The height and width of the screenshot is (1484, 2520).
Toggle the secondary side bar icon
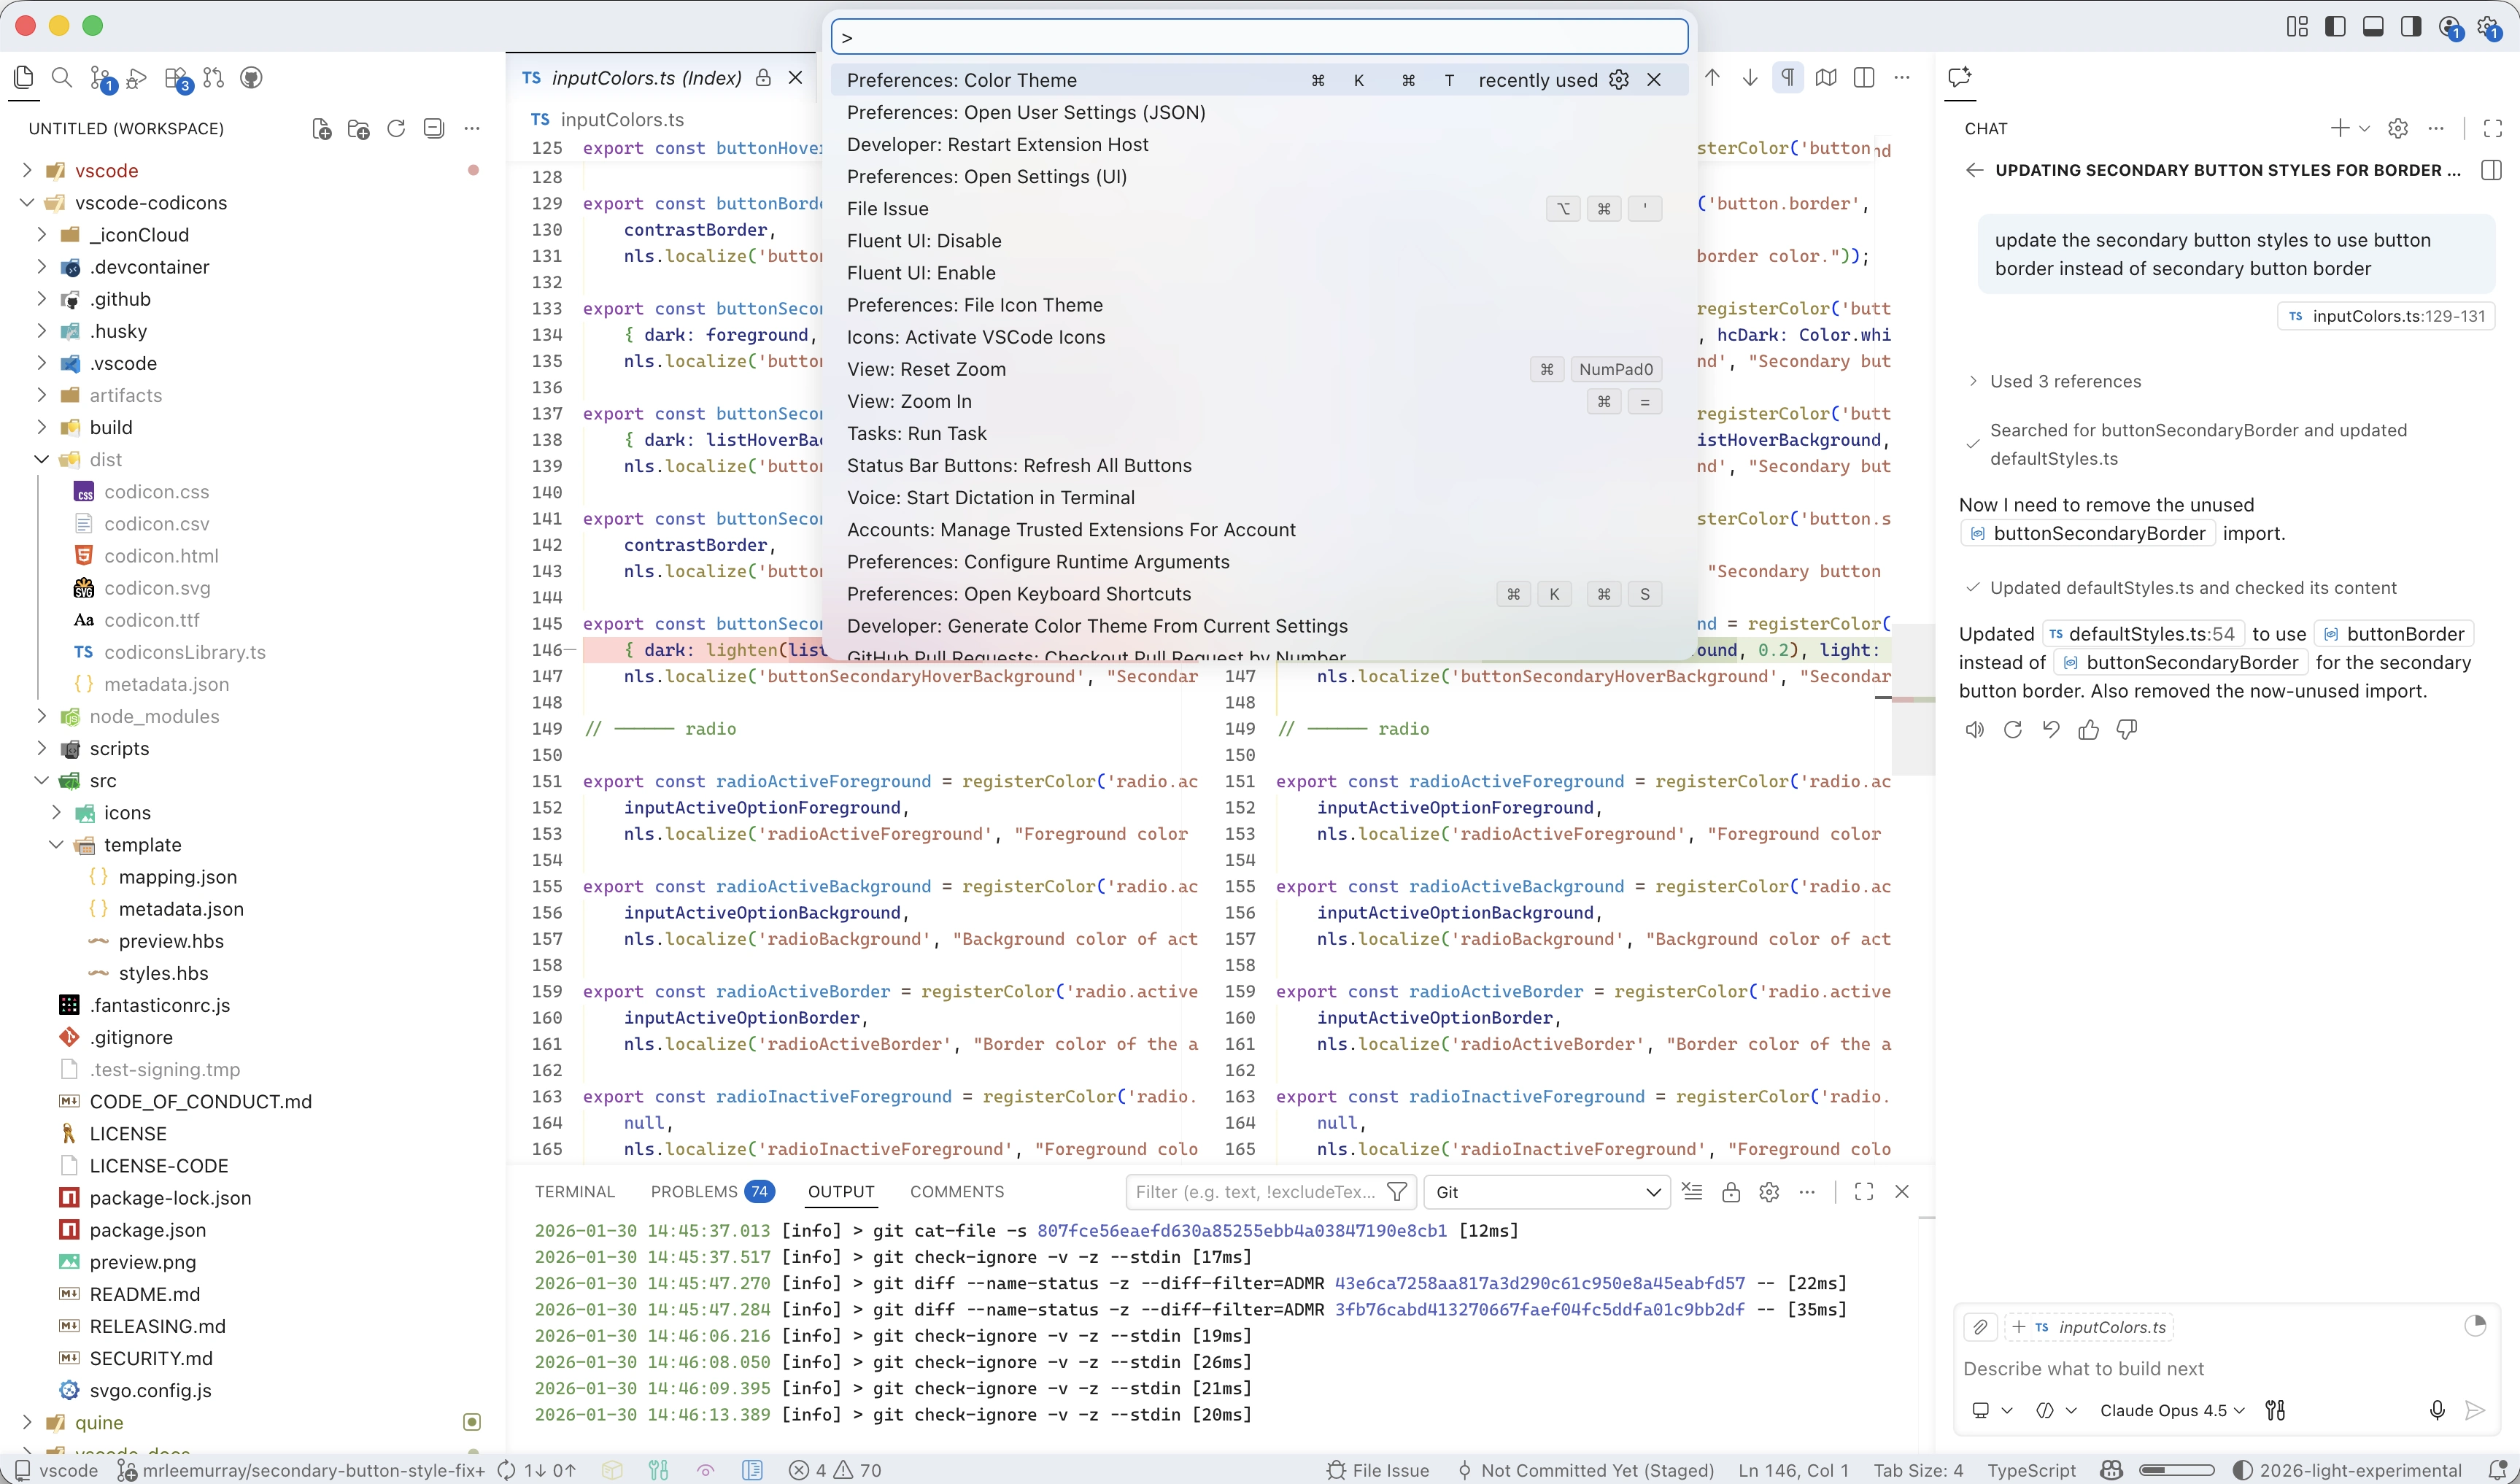point(2411,27)
